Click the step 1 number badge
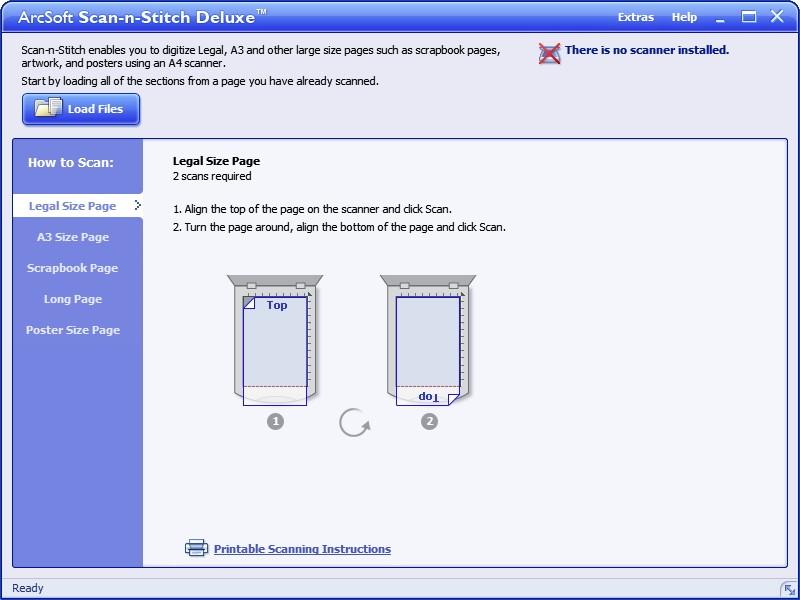The image size is (800, 600). [275, 422]
